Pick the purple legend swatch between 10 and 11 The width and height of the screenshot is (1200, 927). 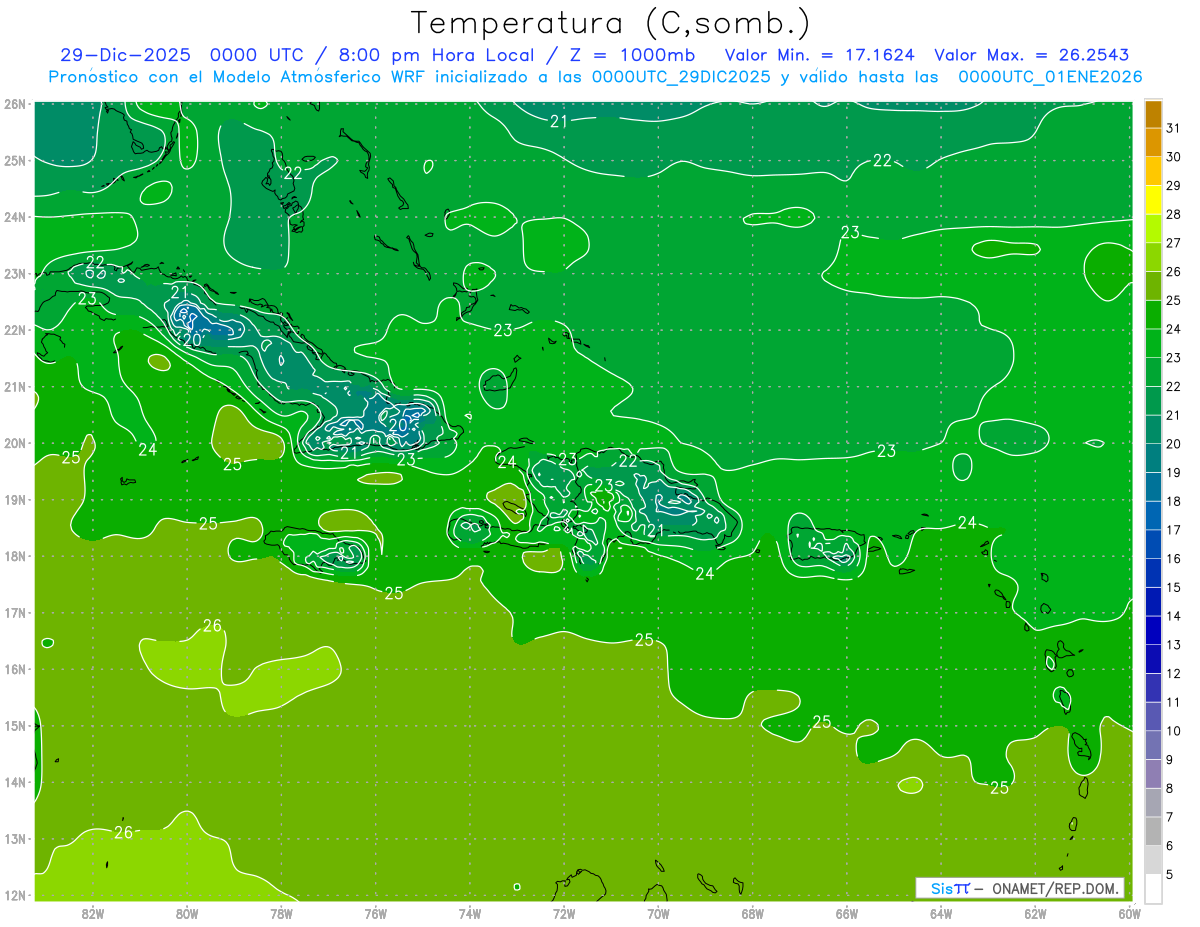click(1153, 717)
